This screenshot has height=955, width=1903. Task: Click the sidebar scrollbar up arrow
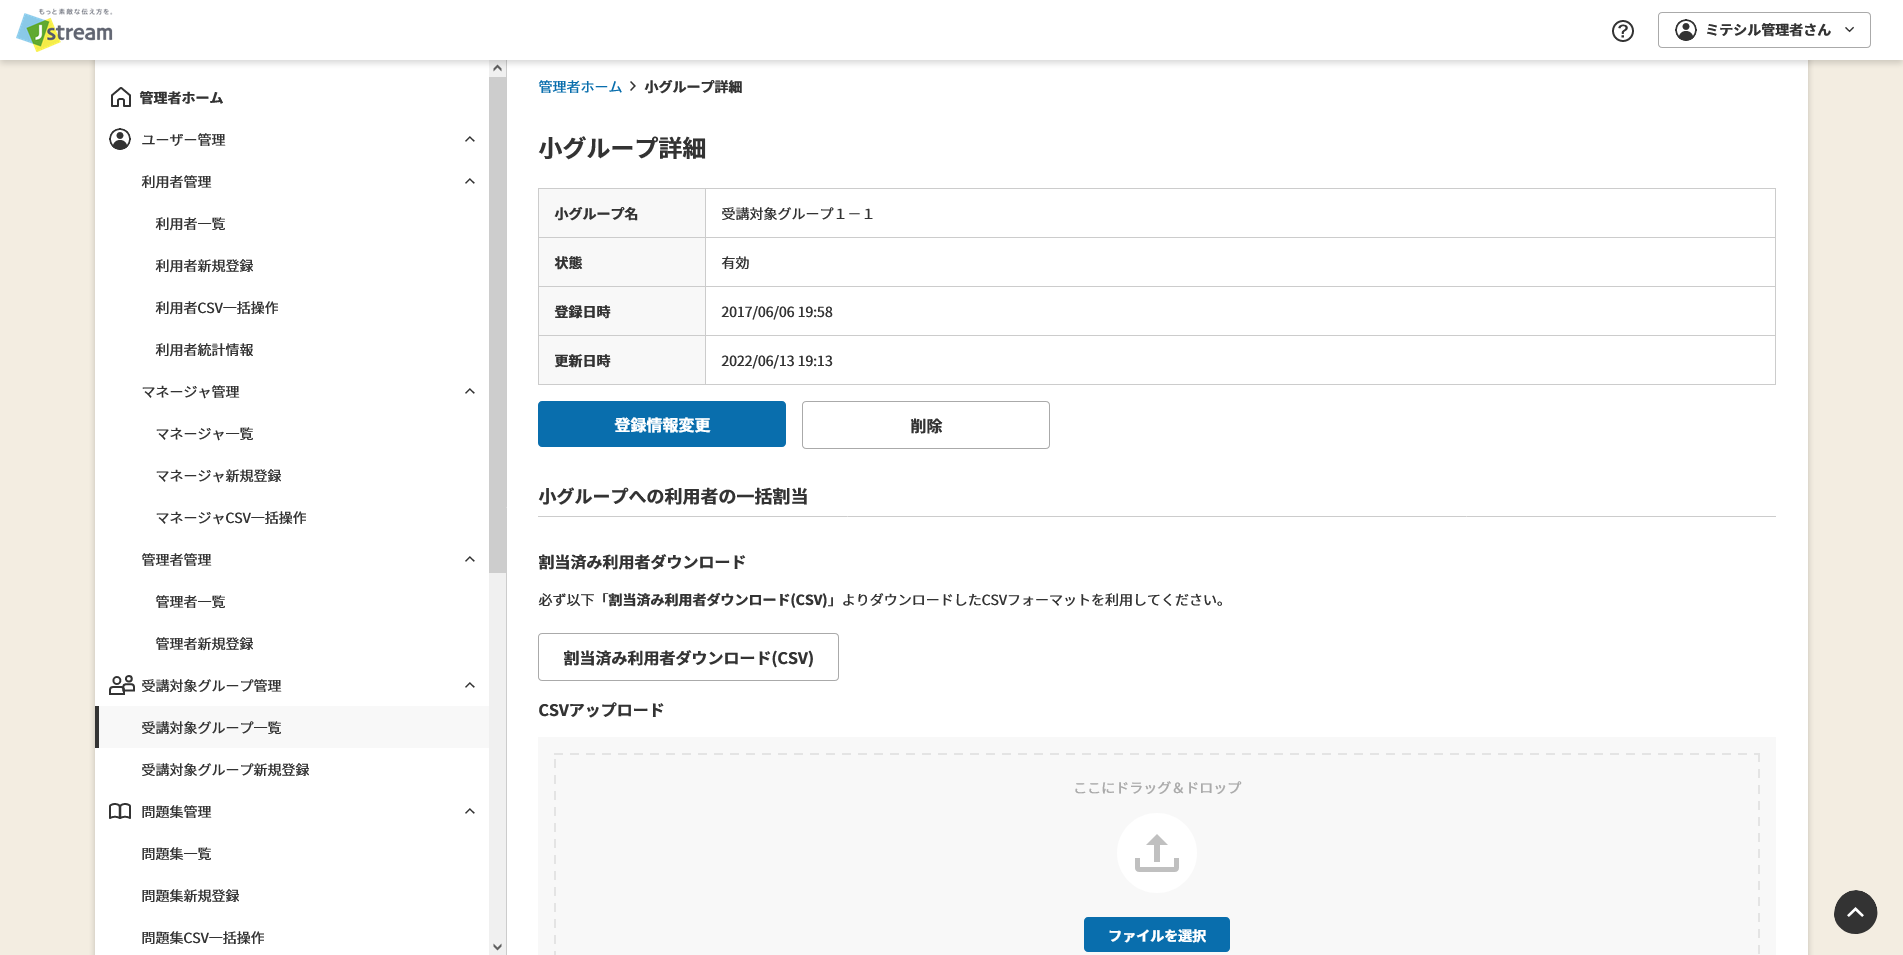tap(498, 68)
